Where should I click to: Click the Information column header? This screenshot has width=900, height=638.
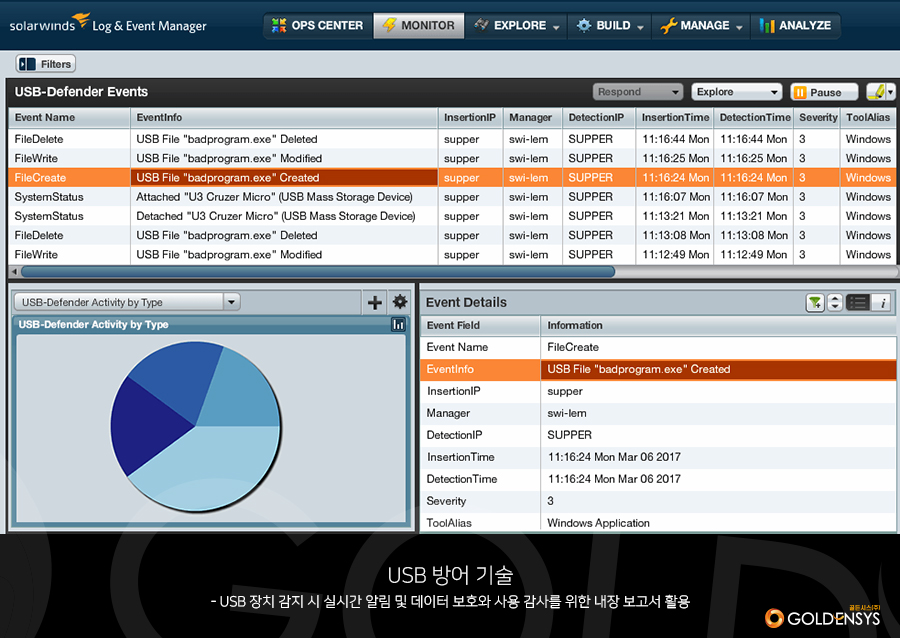(x=718, y=325)
